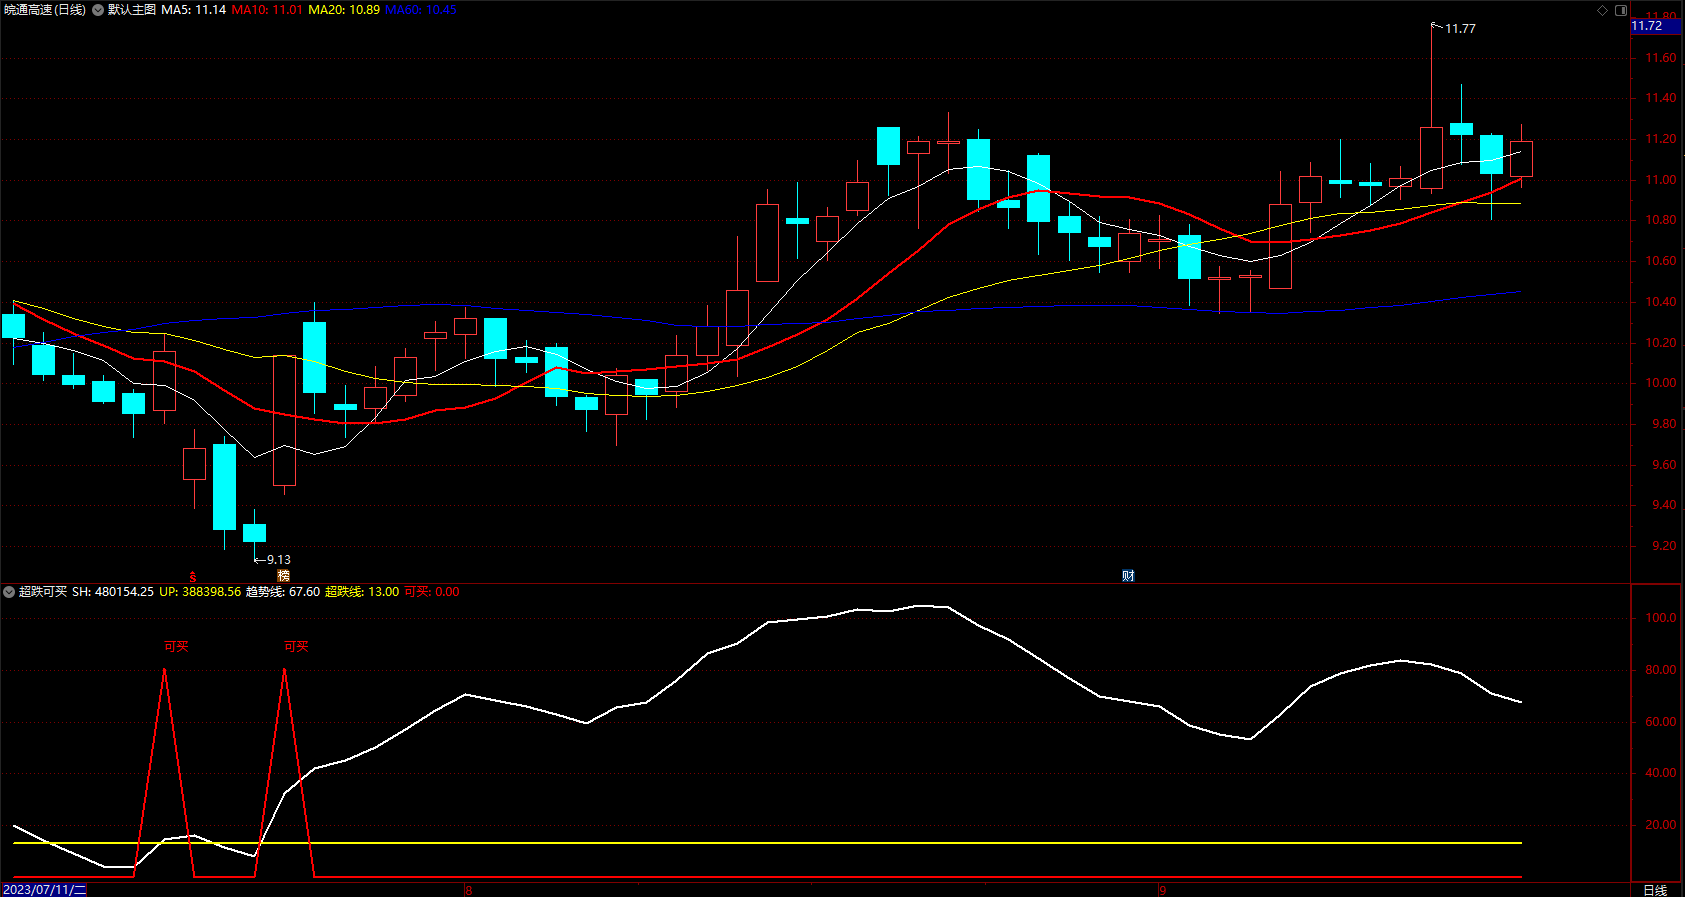Expand the 超跌可买 indicator dropdown arrow
Viewport: 1685px width, 897px height.
tap(9, 592)
